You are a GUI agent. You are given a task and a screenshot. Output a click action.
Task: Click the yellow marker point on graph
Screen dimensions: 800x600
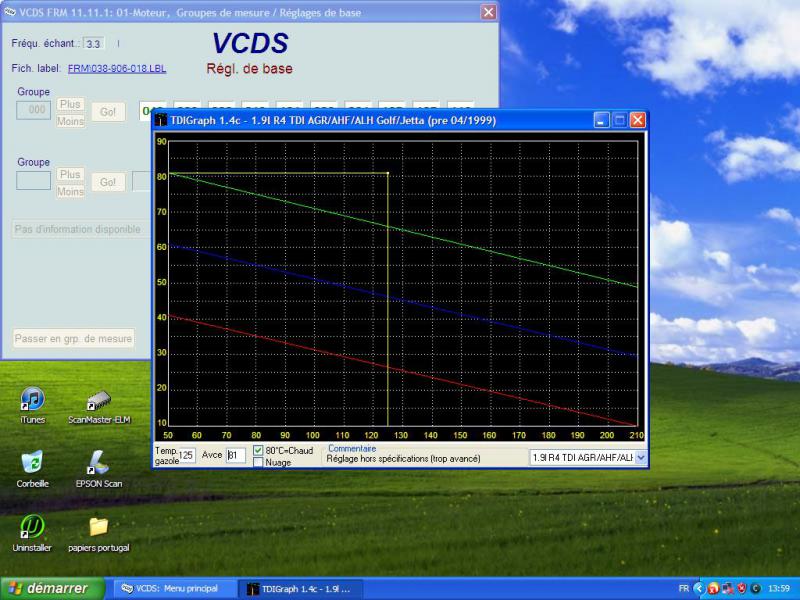click(388, 173)
